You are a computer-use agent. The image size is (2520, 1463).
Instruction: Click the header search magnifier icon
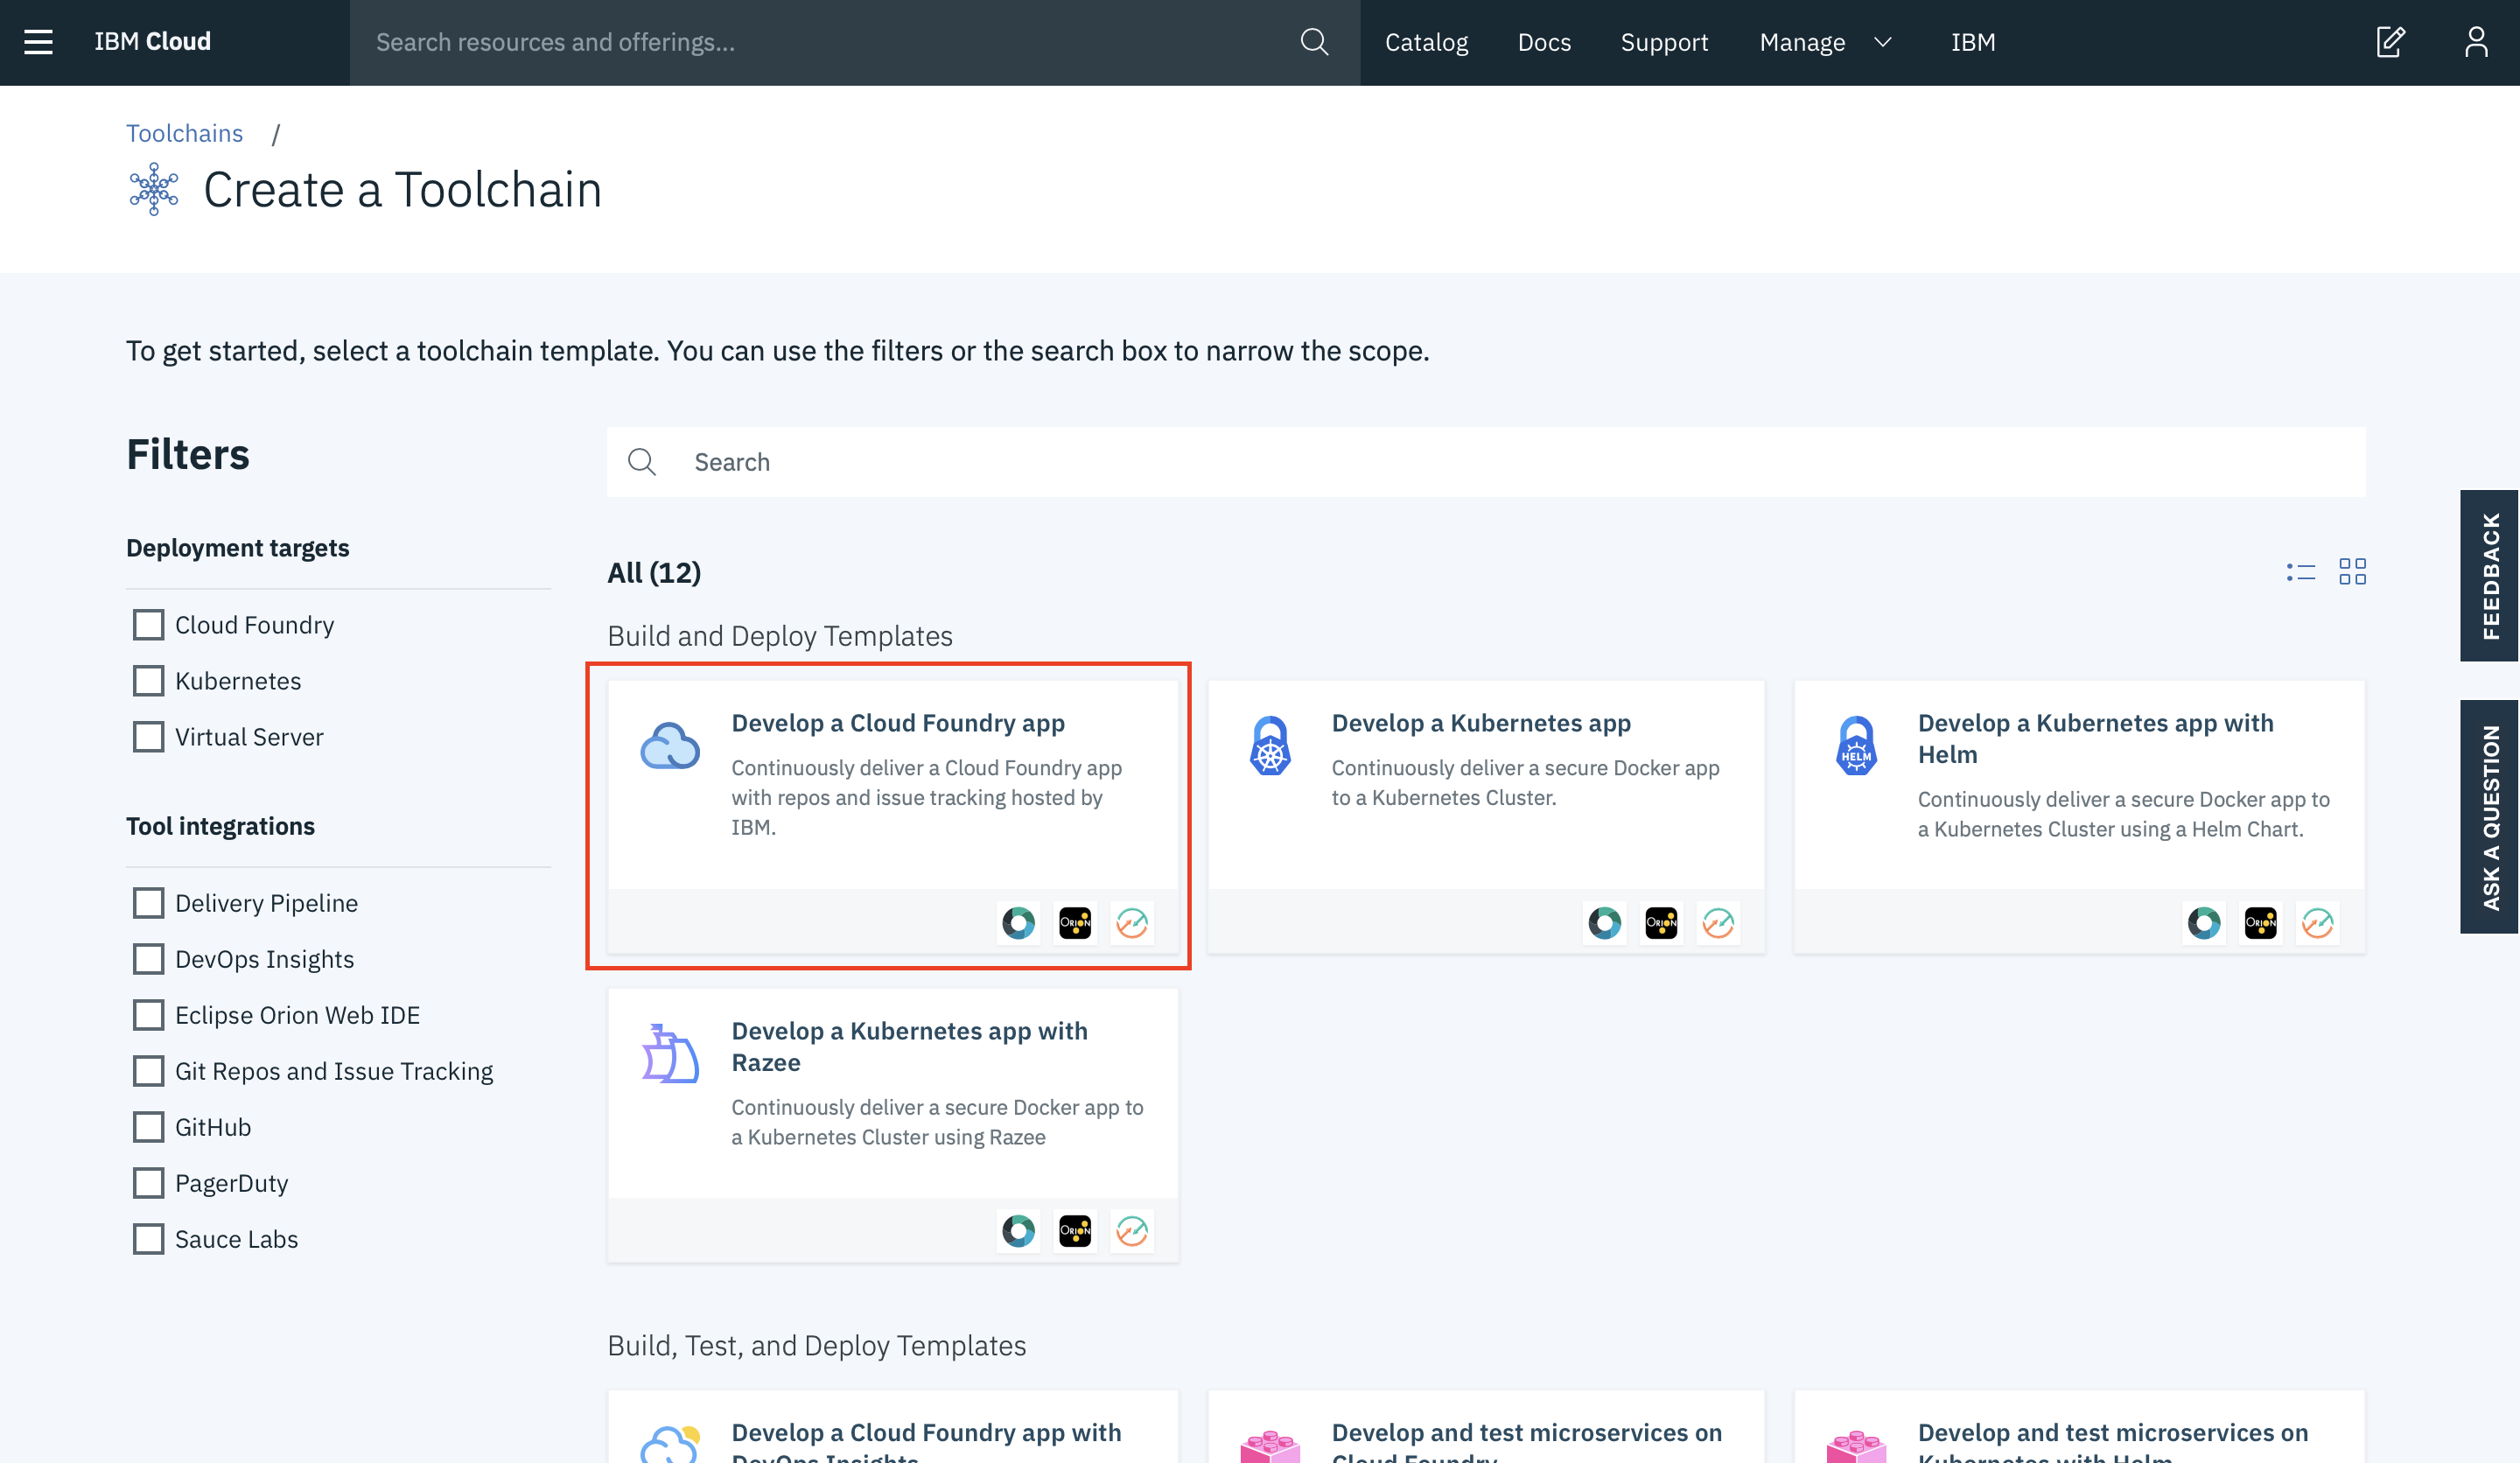pos(1314,42)
